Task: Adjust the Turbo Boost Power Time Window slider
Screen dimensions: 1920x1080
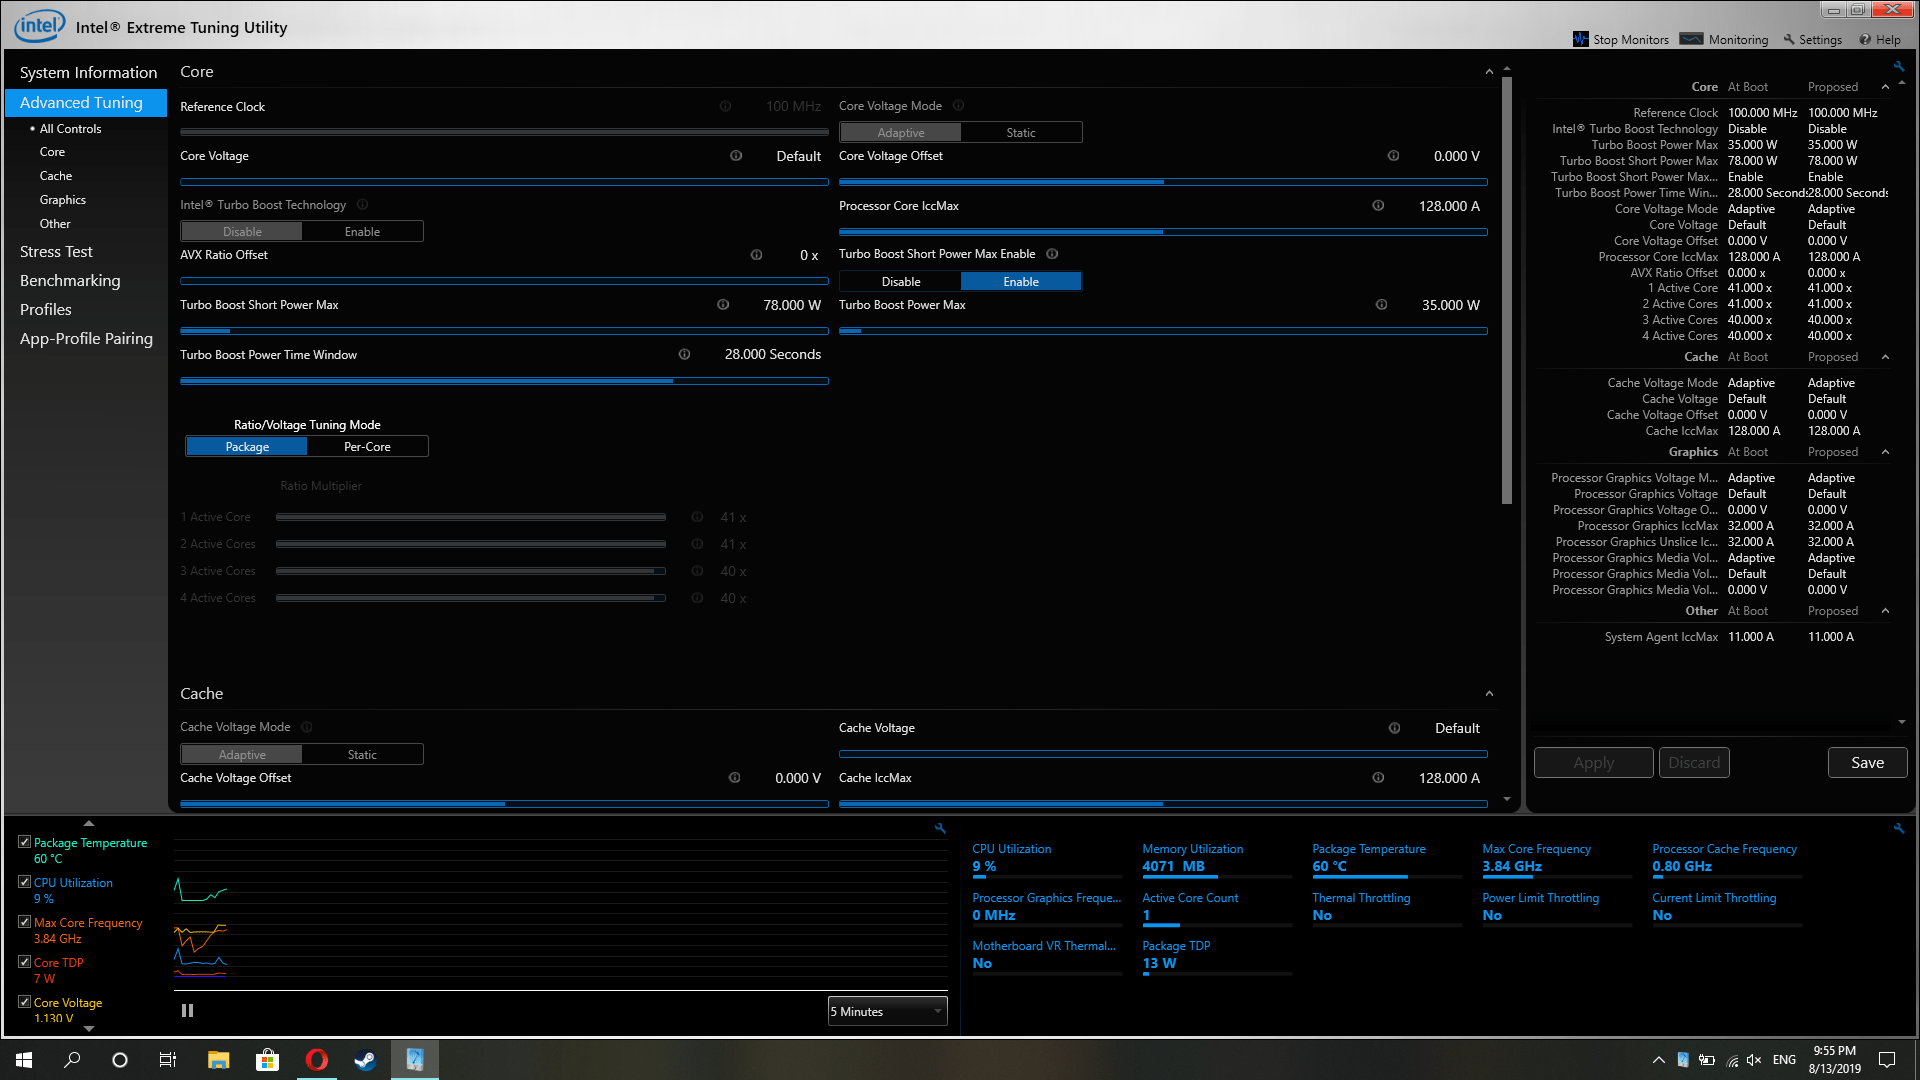Action: pos(672,381)
